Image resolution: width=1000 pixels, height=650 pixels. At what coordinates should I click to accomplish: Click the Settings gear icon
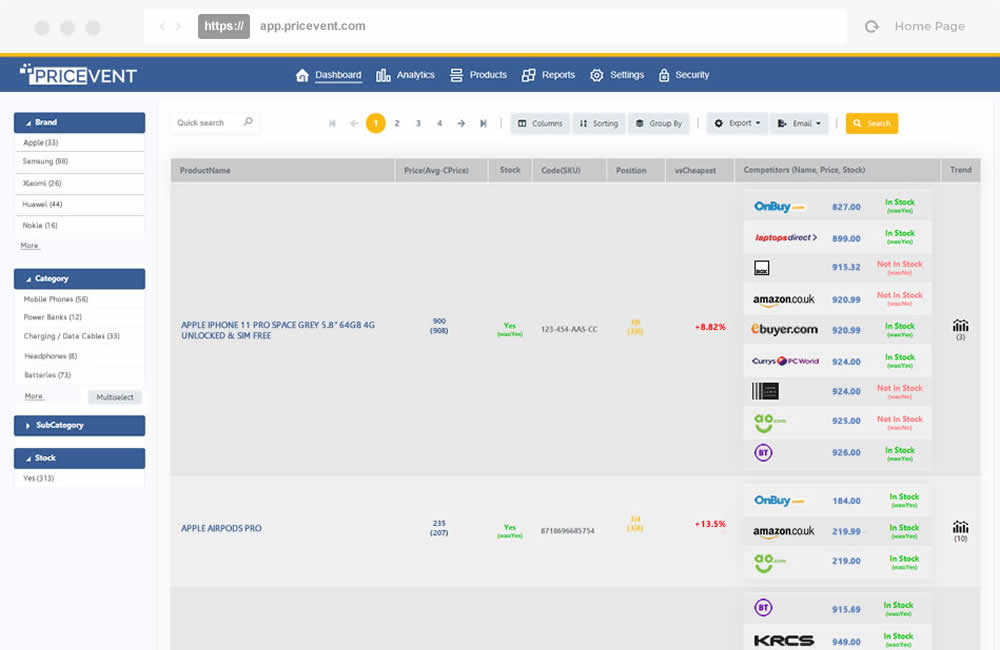(x=596, y=75)
